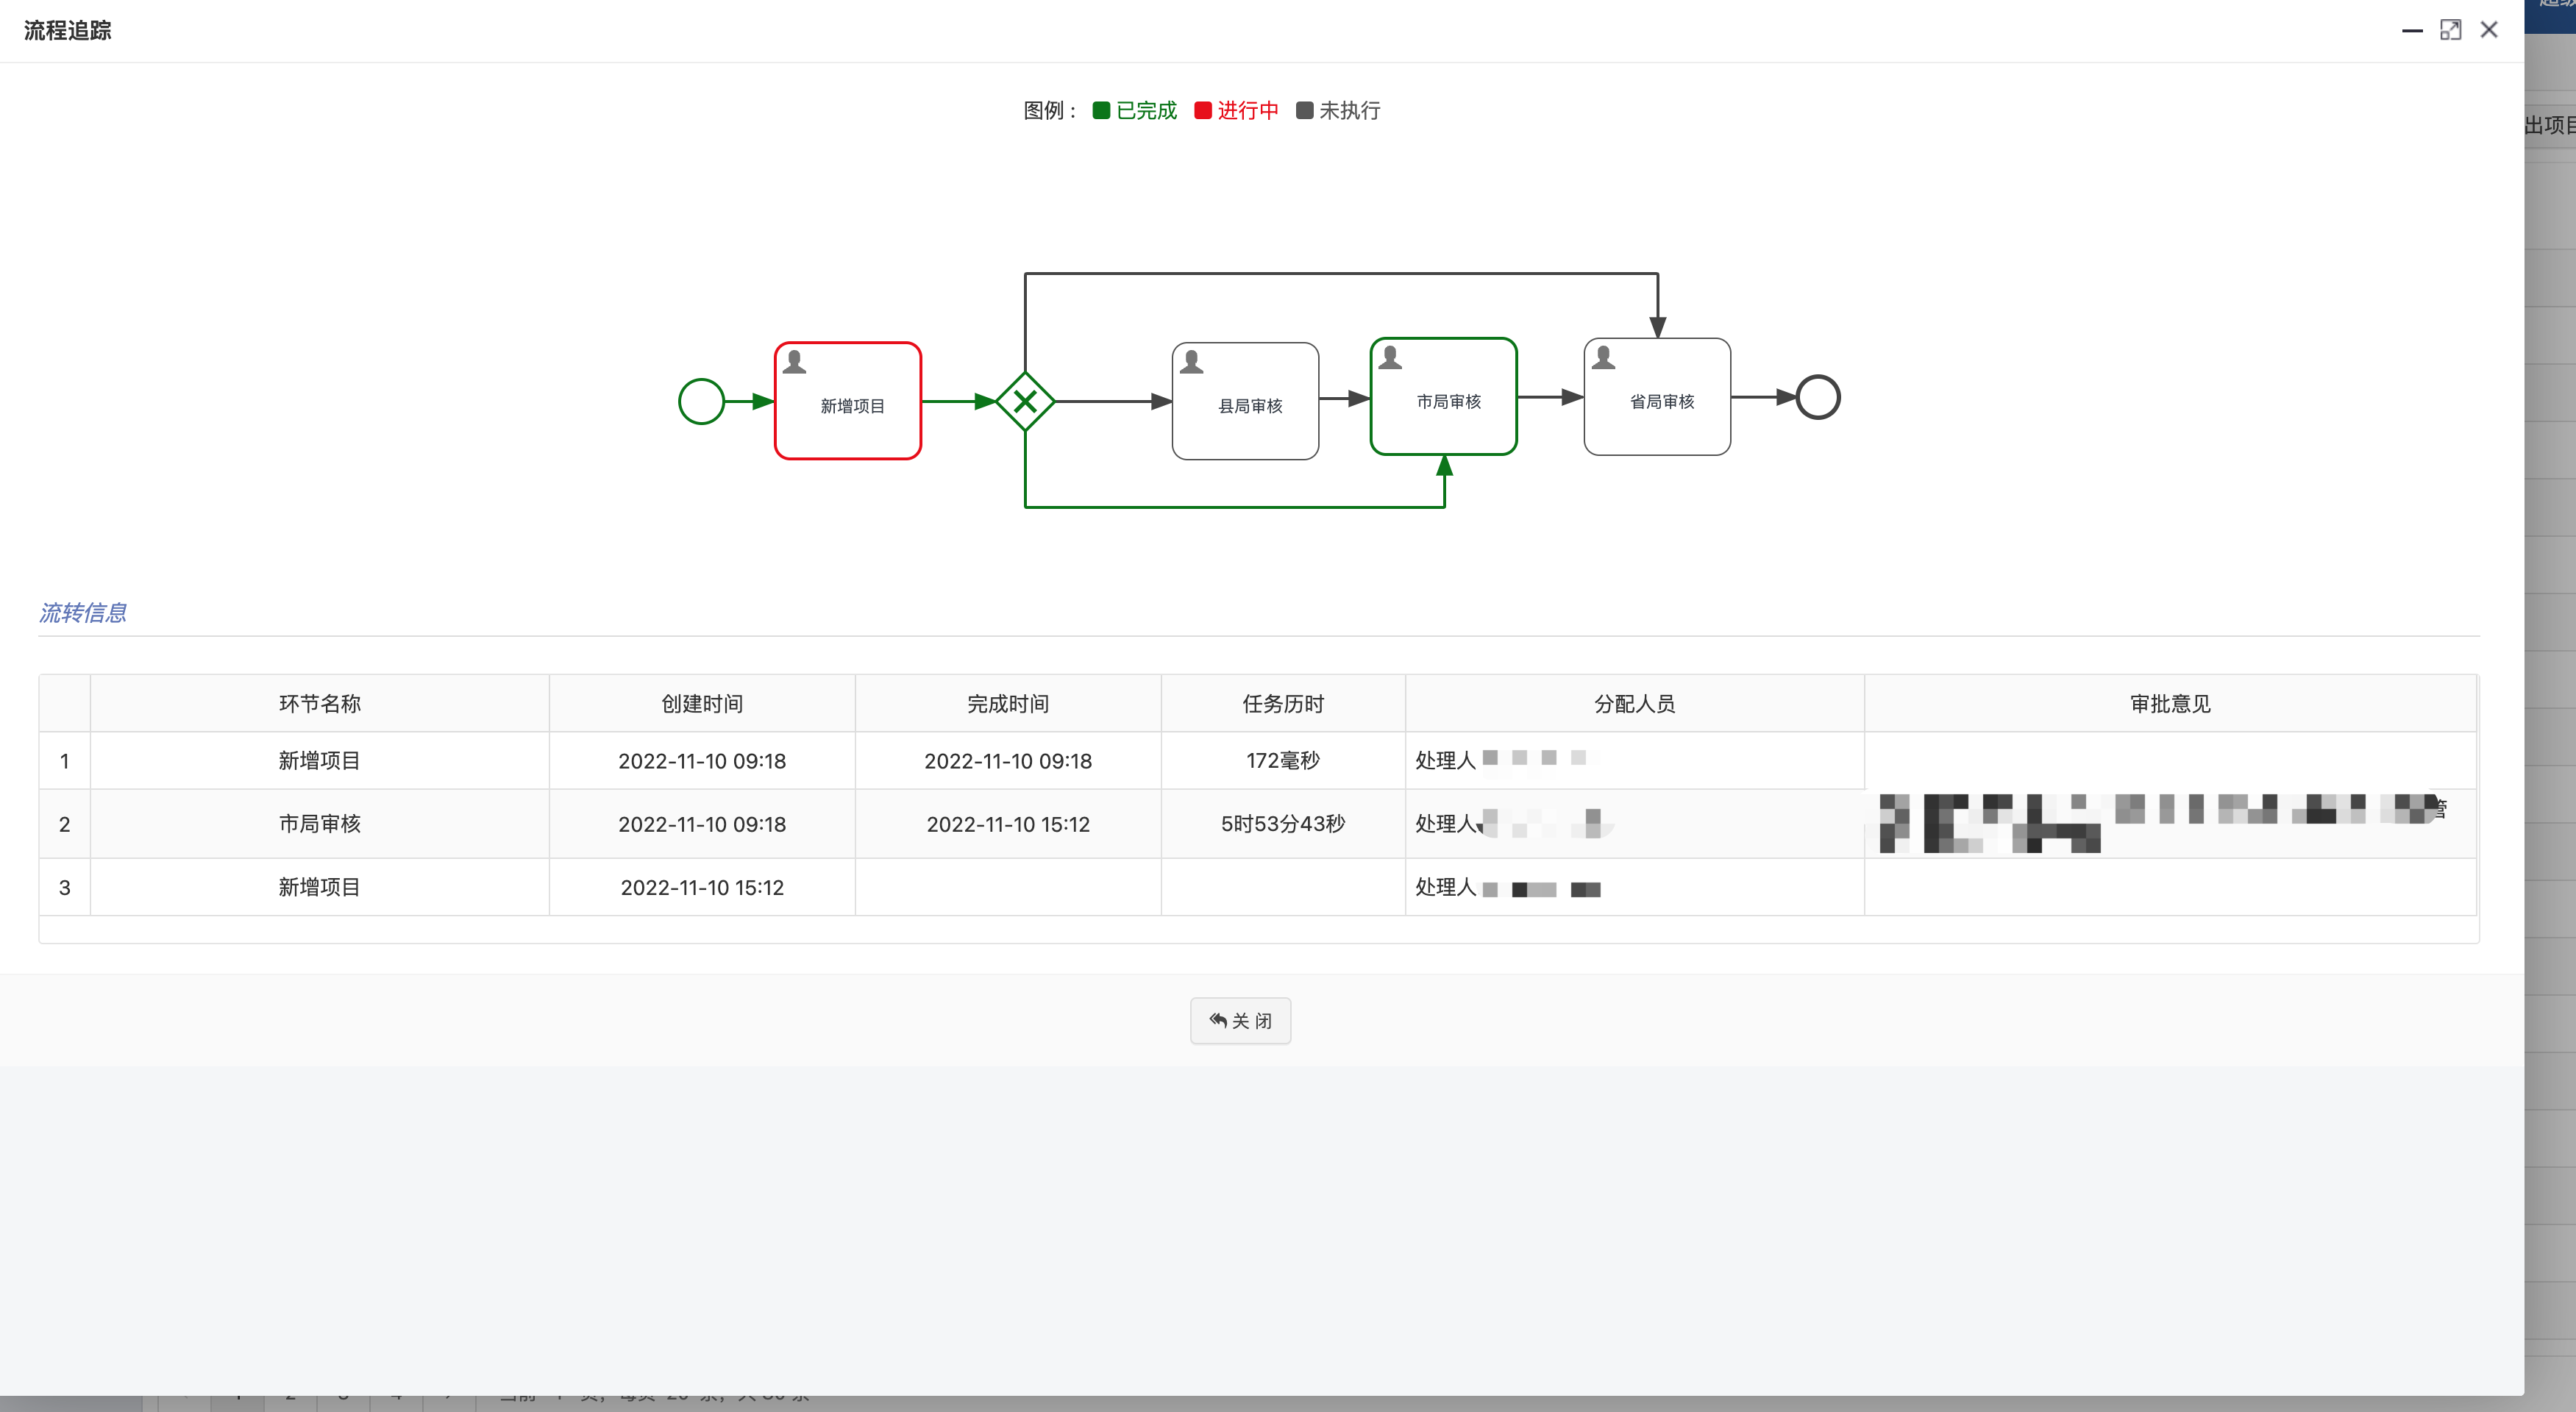Click the red 进行中 legend swatch
This screenshot has width=2576, height=1412.
tap(1203, 110)
